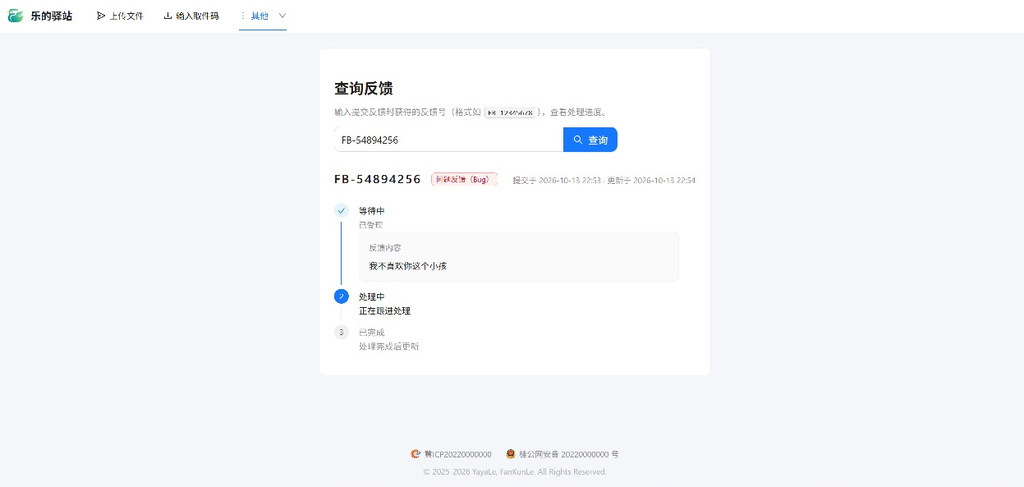Click the ICP record icon in footer
The height and width of the screenshot is (487, 1024).
point(415,454)
